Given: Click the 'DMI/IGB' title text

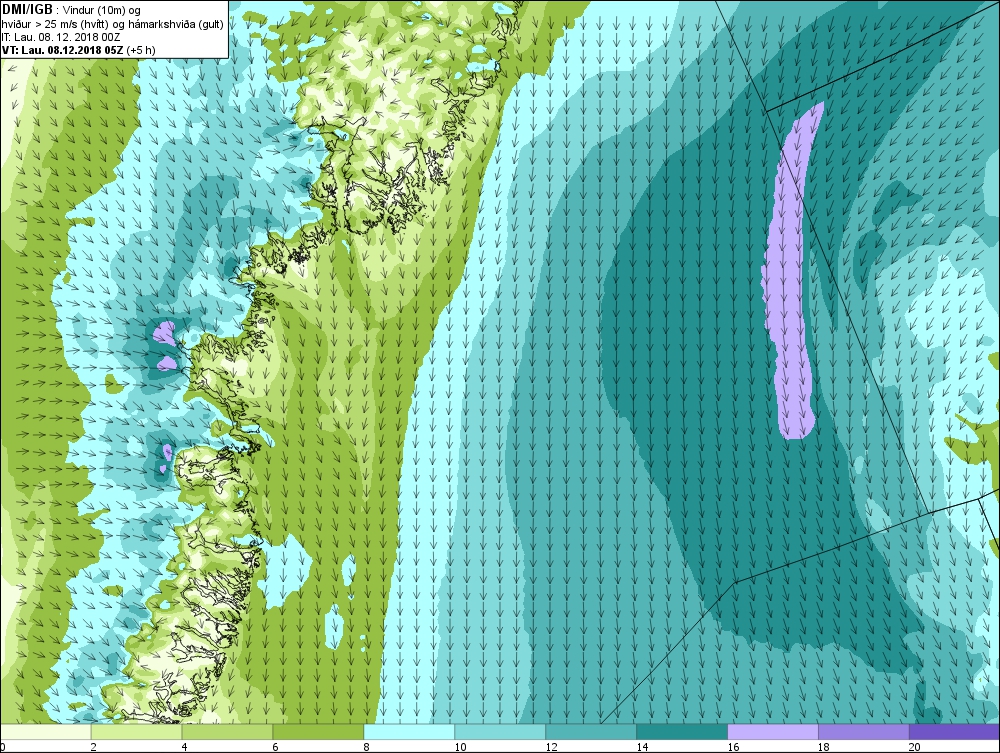Looking at the screenshot, I should point(28,10).
